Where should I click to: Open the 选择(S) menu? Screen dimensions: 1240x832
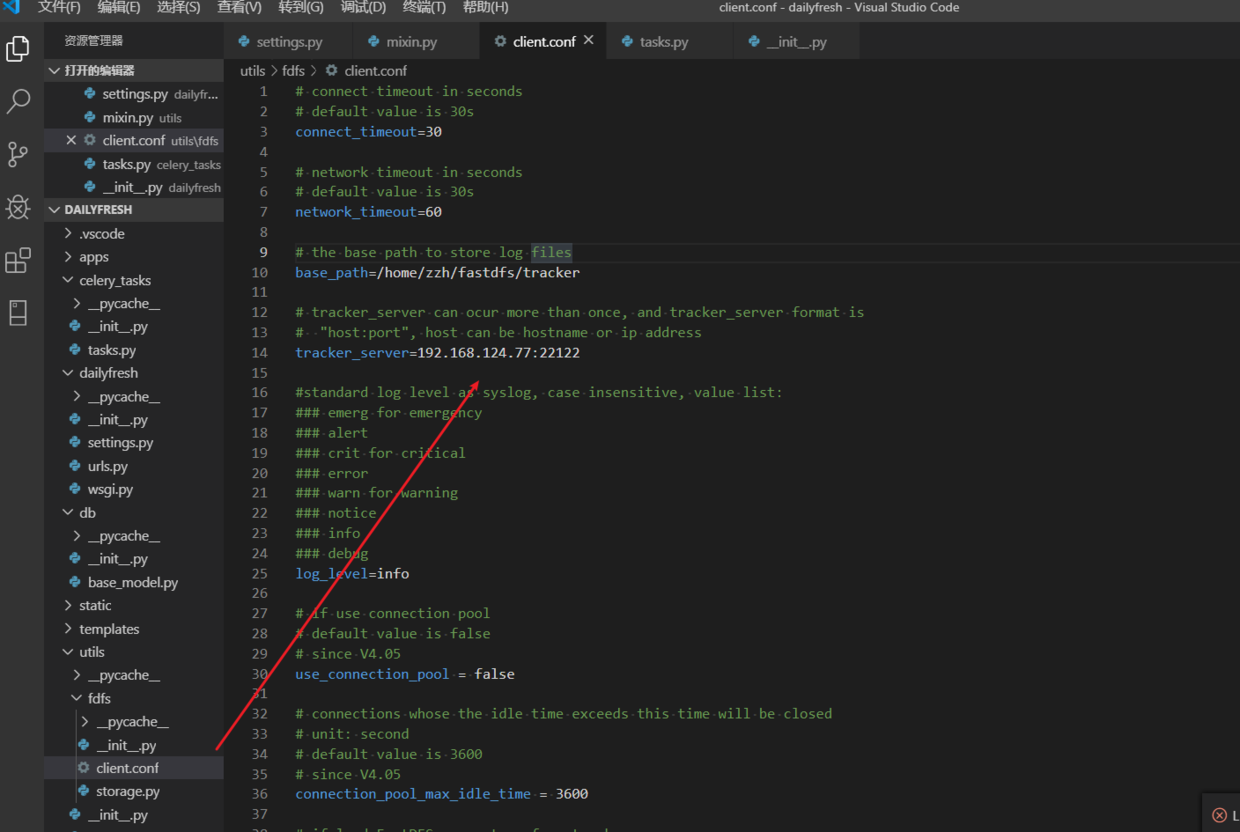click(x=179, y=7)
